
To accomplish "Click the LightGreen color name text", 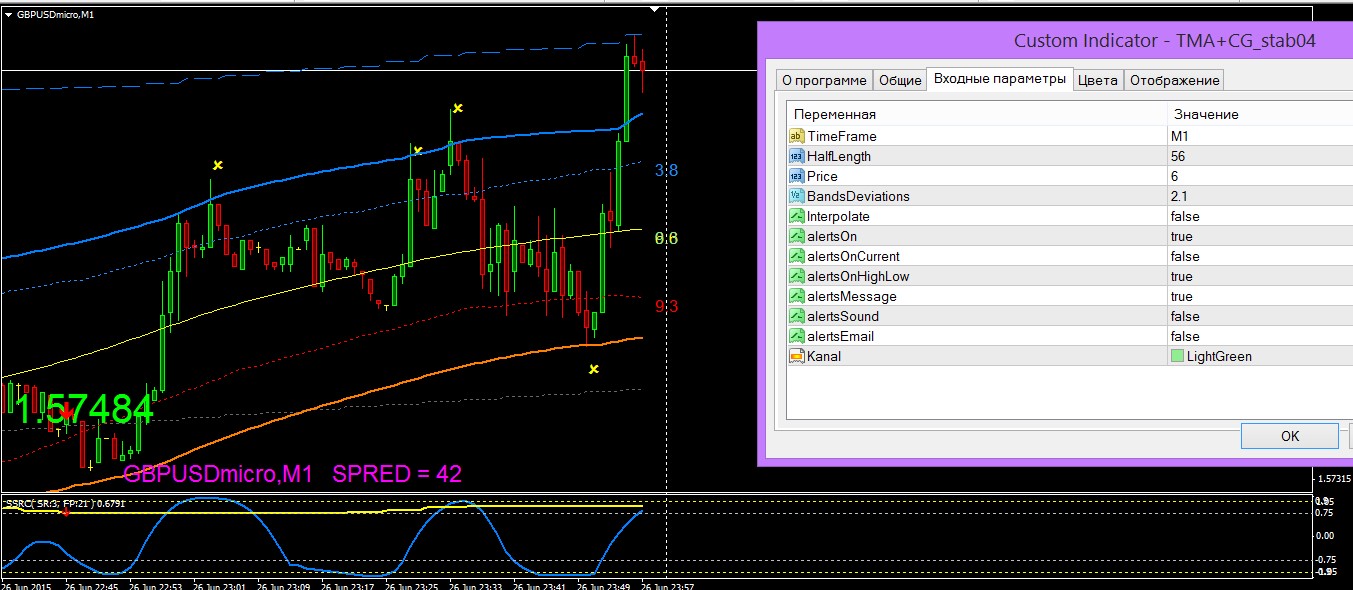I will tap(1219, 356).
